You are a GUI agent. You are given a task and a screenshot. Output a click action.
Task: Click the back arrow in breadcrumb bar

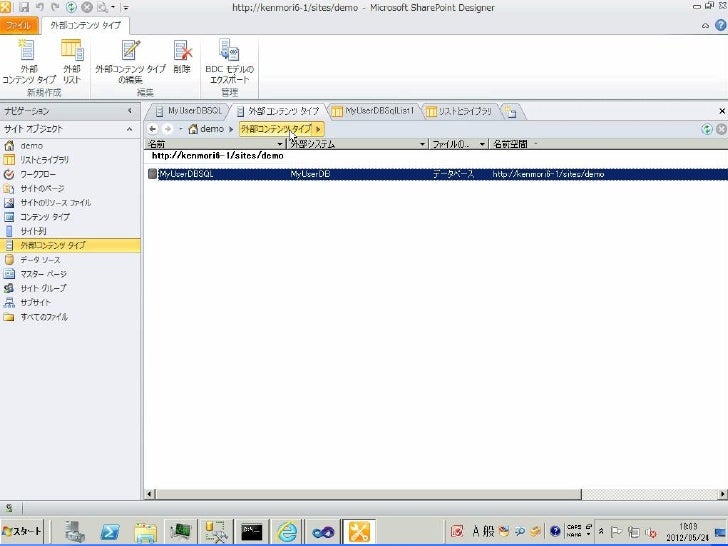(x=152, y=129)
